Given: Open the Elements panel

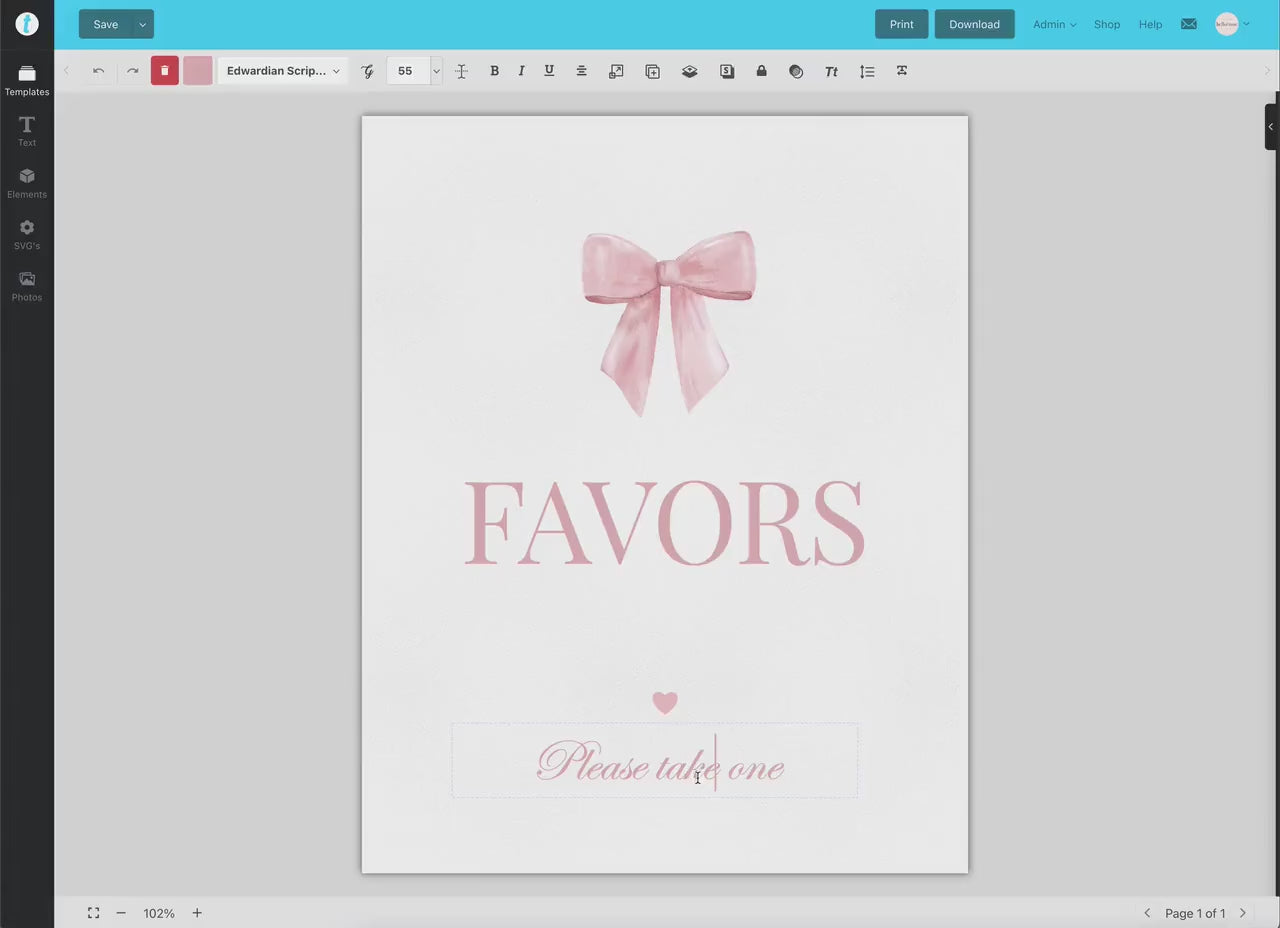Looking at the screenshot, I should [x=27, y=184].
